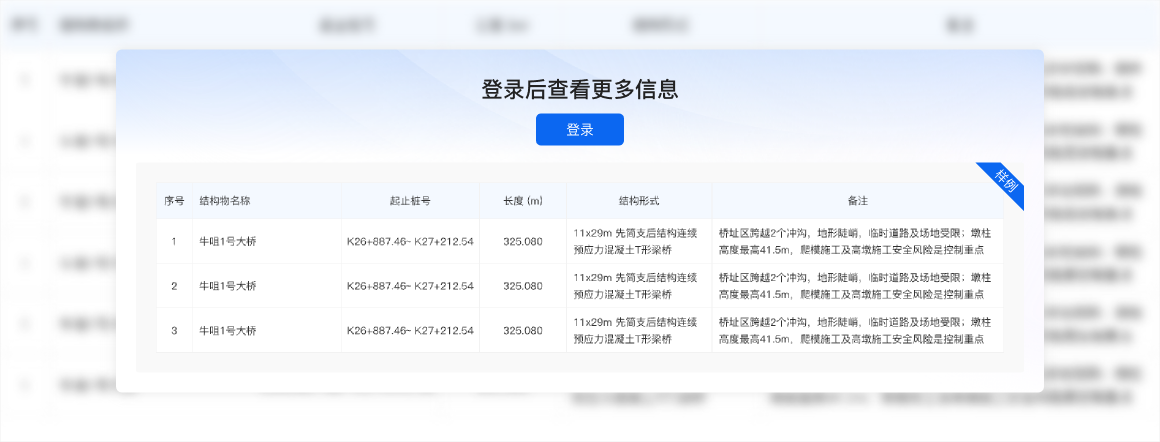Select the 序号 column header

click(174, 201)
